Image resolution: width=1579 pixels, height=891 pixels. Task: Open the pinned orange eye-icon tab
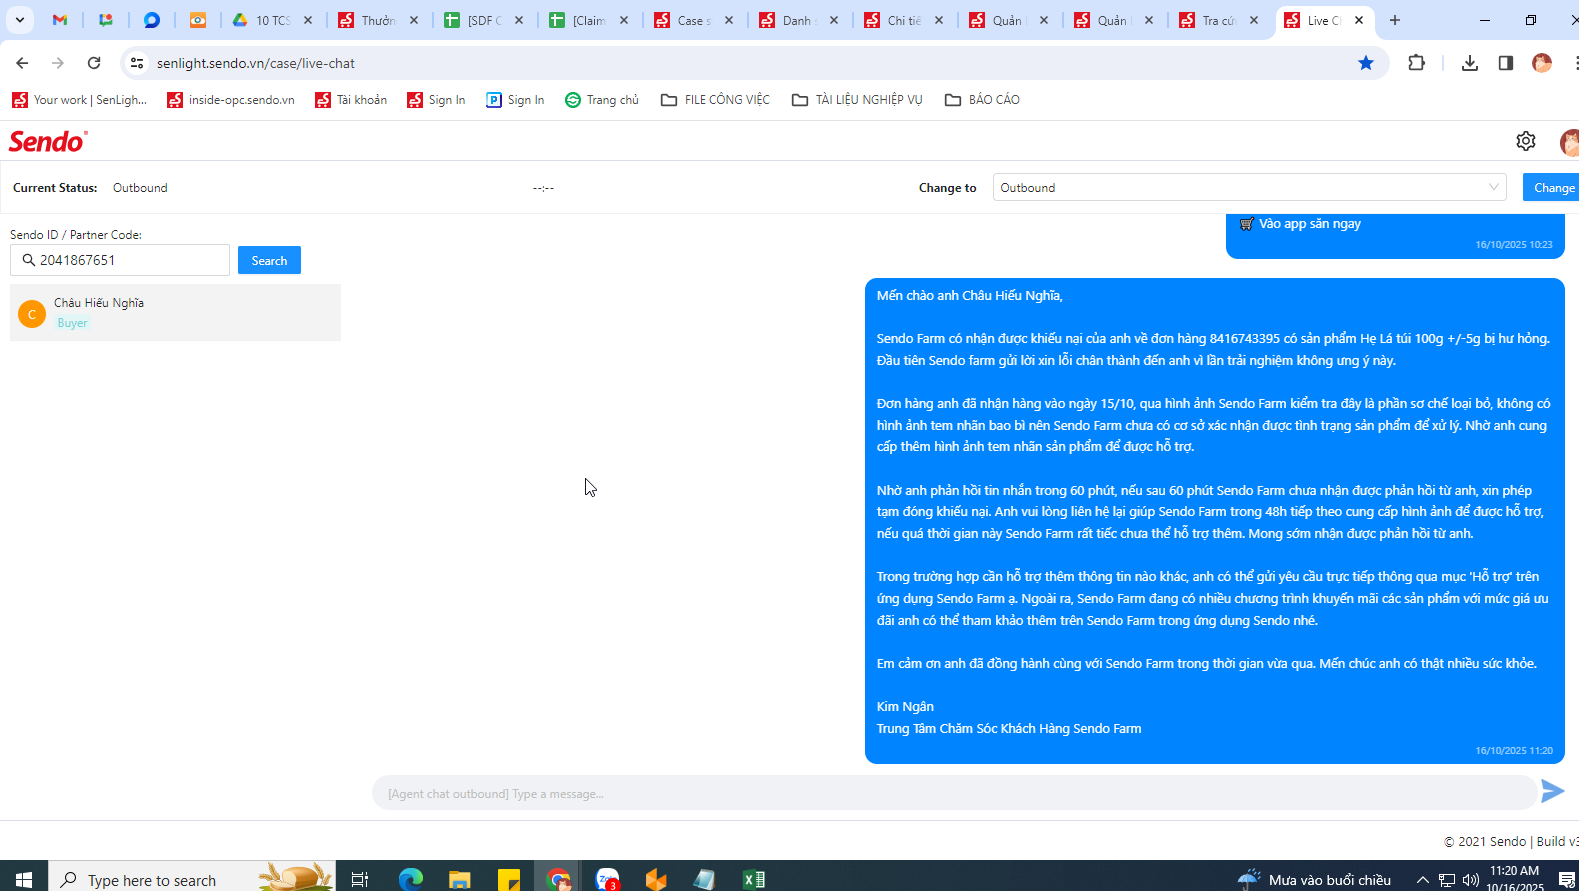pos(198,20)
